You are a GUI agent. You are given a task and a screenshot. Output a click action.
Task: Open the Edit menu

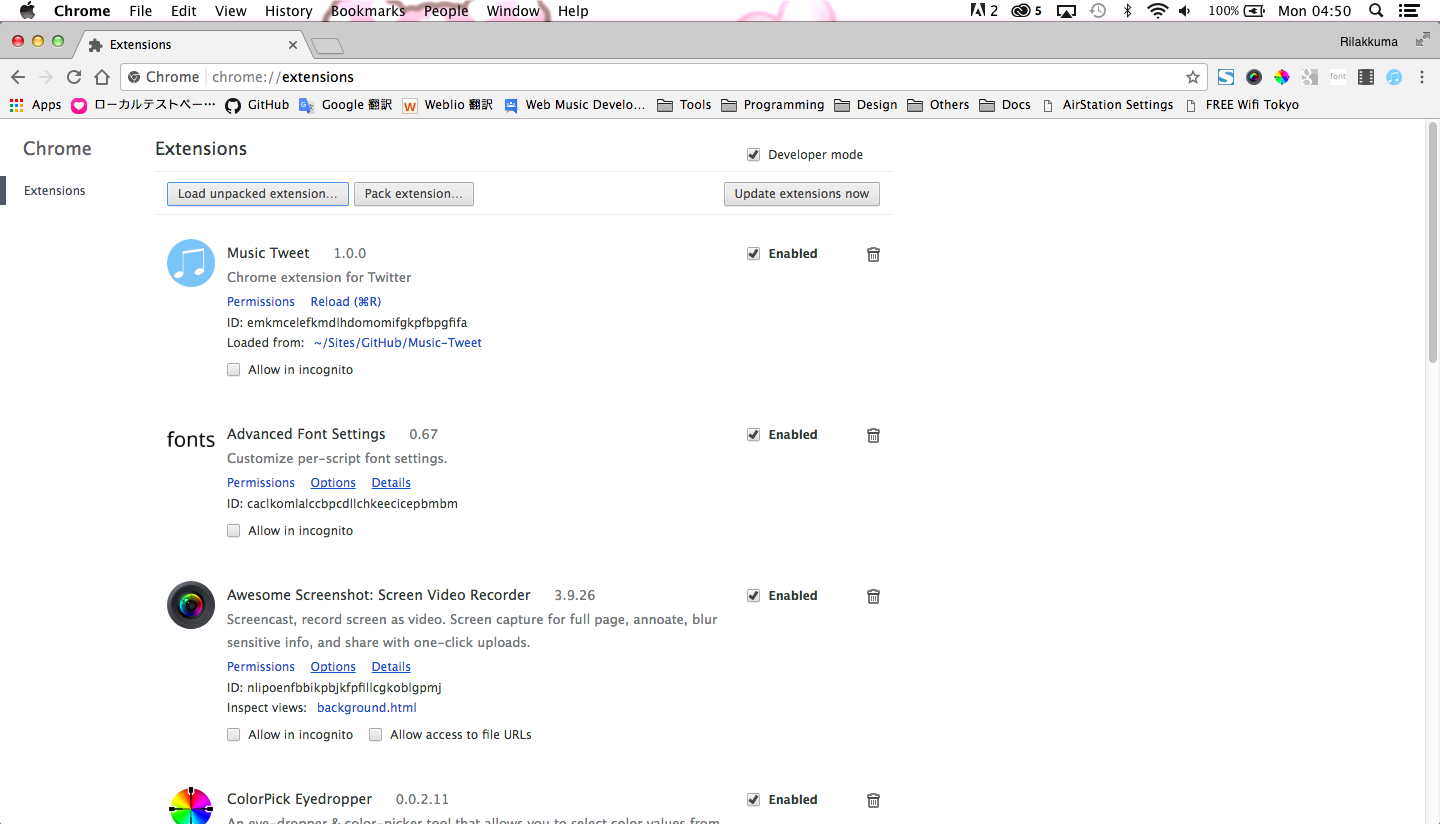click(183, 11)
